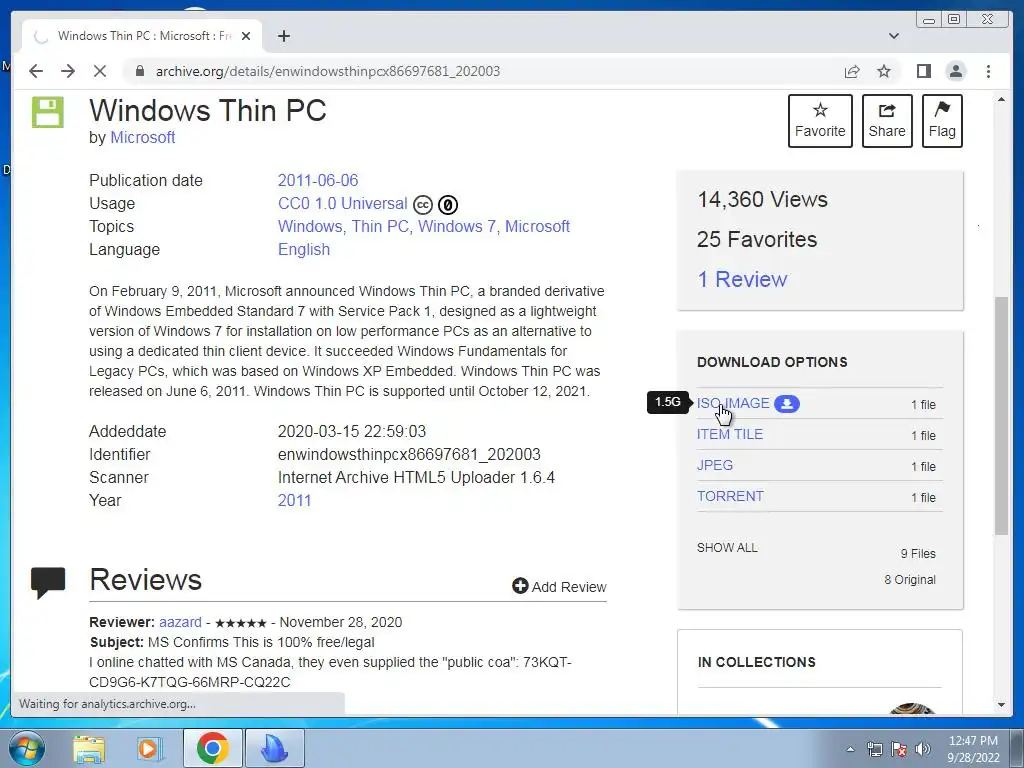Click the 14,360 Views text
1024x768 pixels.
click(x=762, y=199)
